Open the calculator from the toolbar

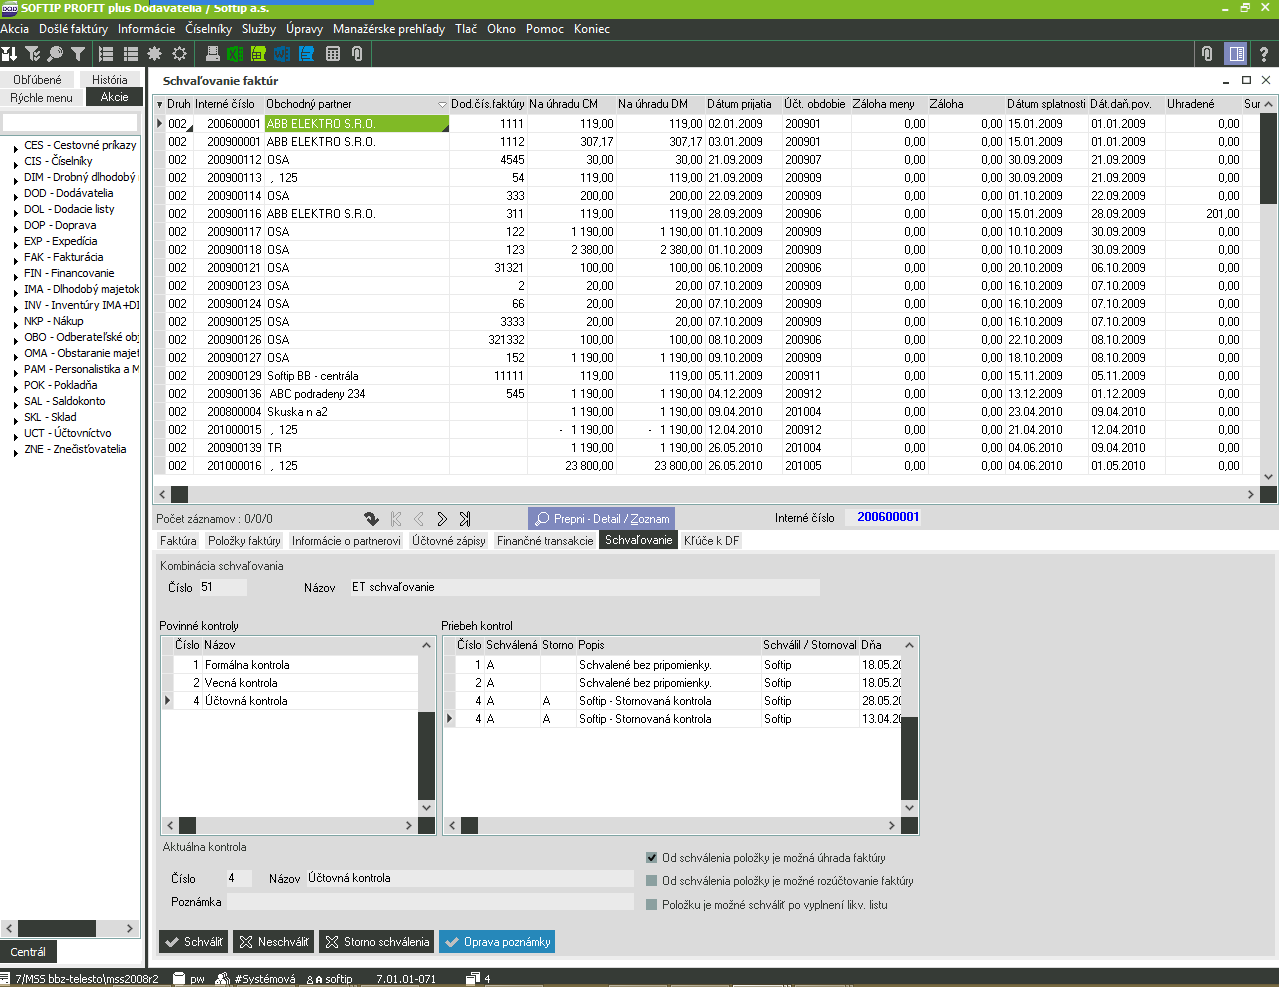tap(333, 54)
